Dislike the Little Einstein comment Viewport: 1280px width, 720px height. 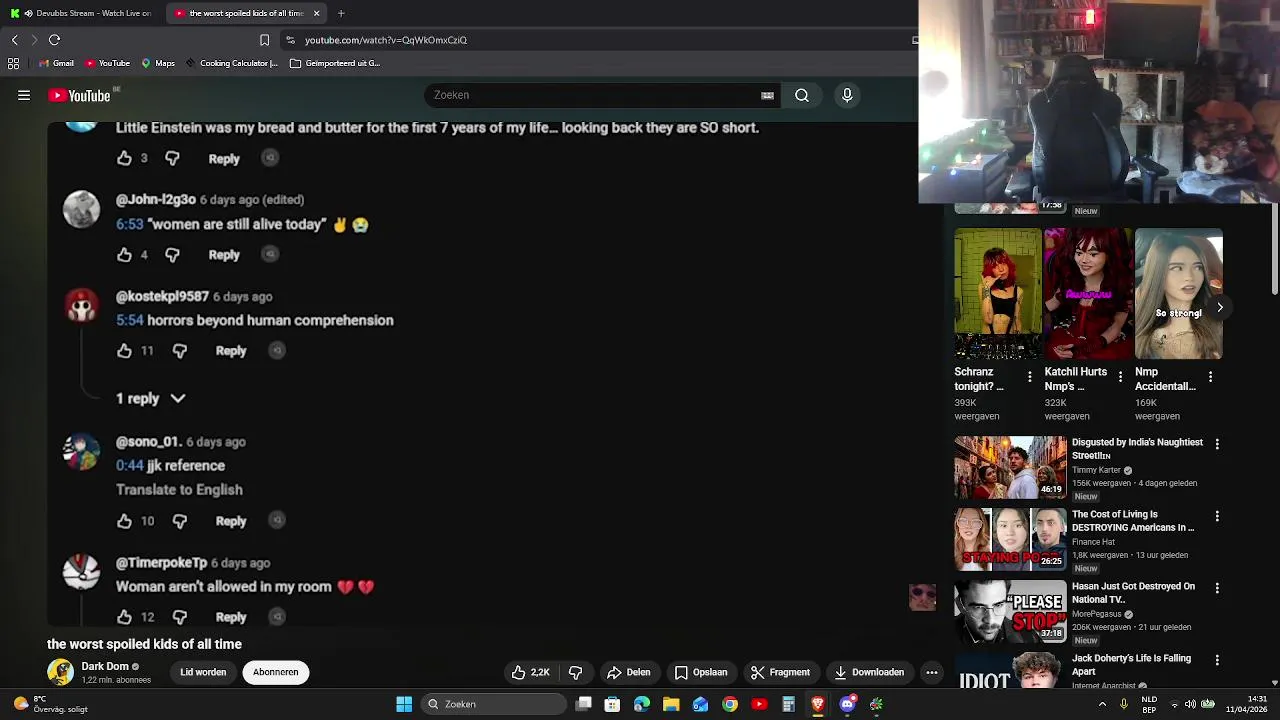[x=172, y=158]
